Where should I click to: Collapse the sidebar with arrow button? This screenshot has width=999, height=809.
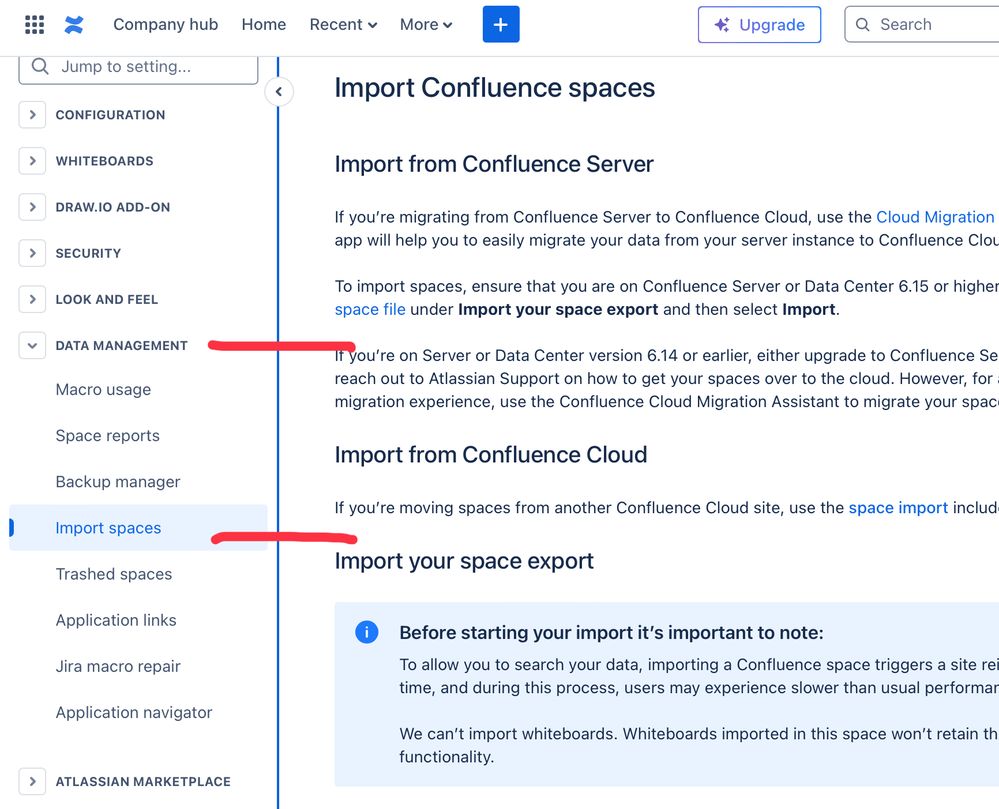click(x=278, y=92)
